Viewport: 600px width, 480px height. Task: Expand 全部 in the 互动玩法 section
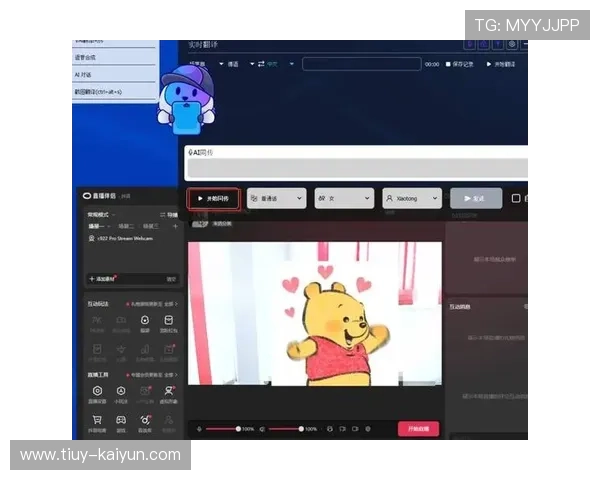click(x=171, y=304)
